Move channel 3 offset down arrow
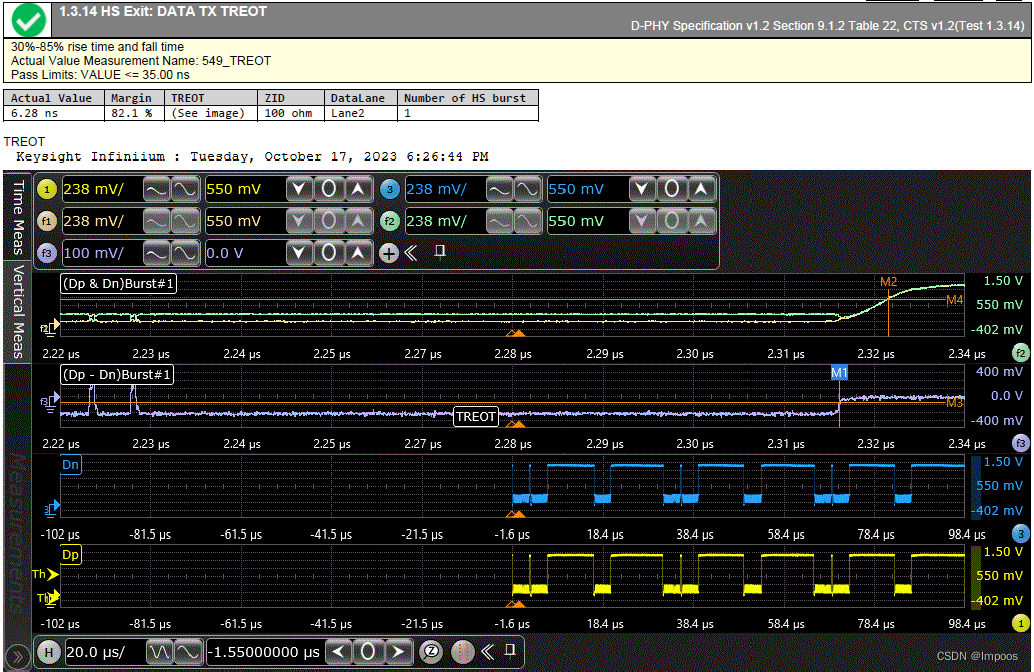This screenshot has height=672, width=1034. tap(642, 190)
